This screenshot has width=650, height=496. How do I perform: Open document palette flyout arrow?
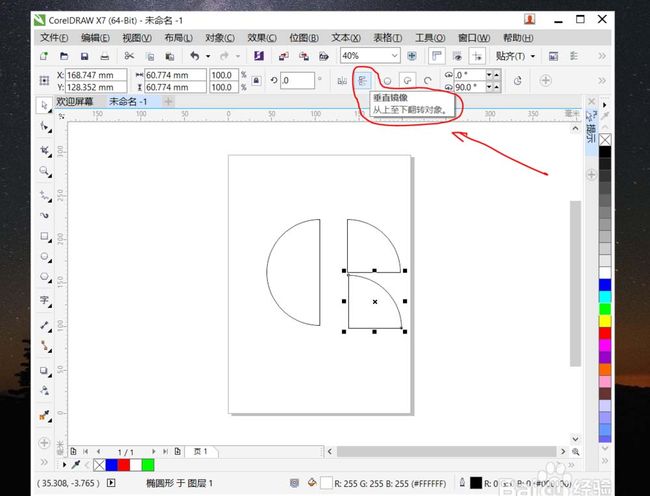[64, 465]
